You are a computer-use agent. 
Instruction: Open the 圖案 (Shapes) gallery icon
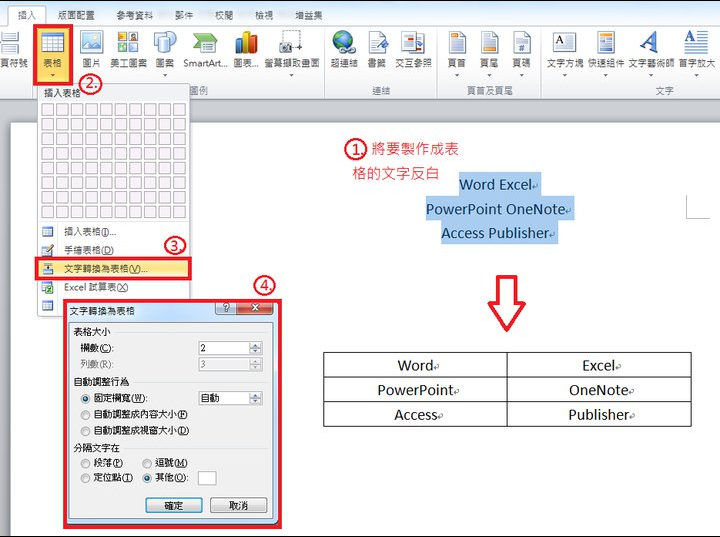(x=165, y=42)
